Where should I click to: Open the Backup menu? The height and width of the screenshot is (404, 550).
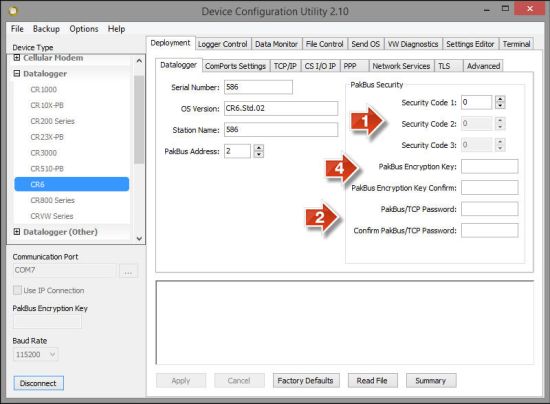[46, 29]
